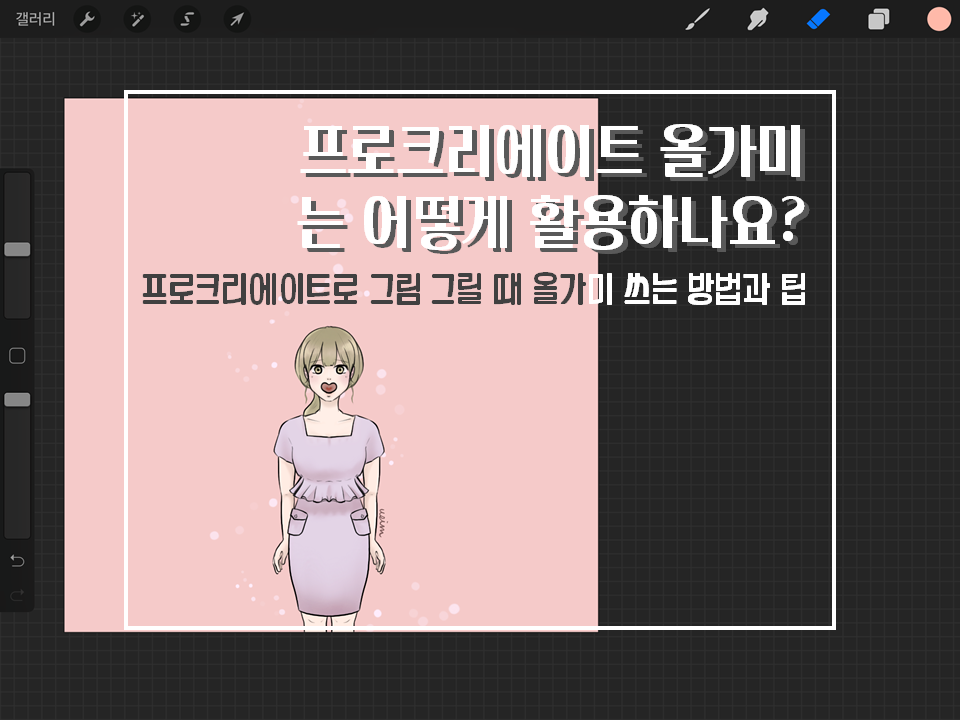The image size is (960, 720).
Task: Tap the square Modify button in sidebar
Action: tap(17, 356)
